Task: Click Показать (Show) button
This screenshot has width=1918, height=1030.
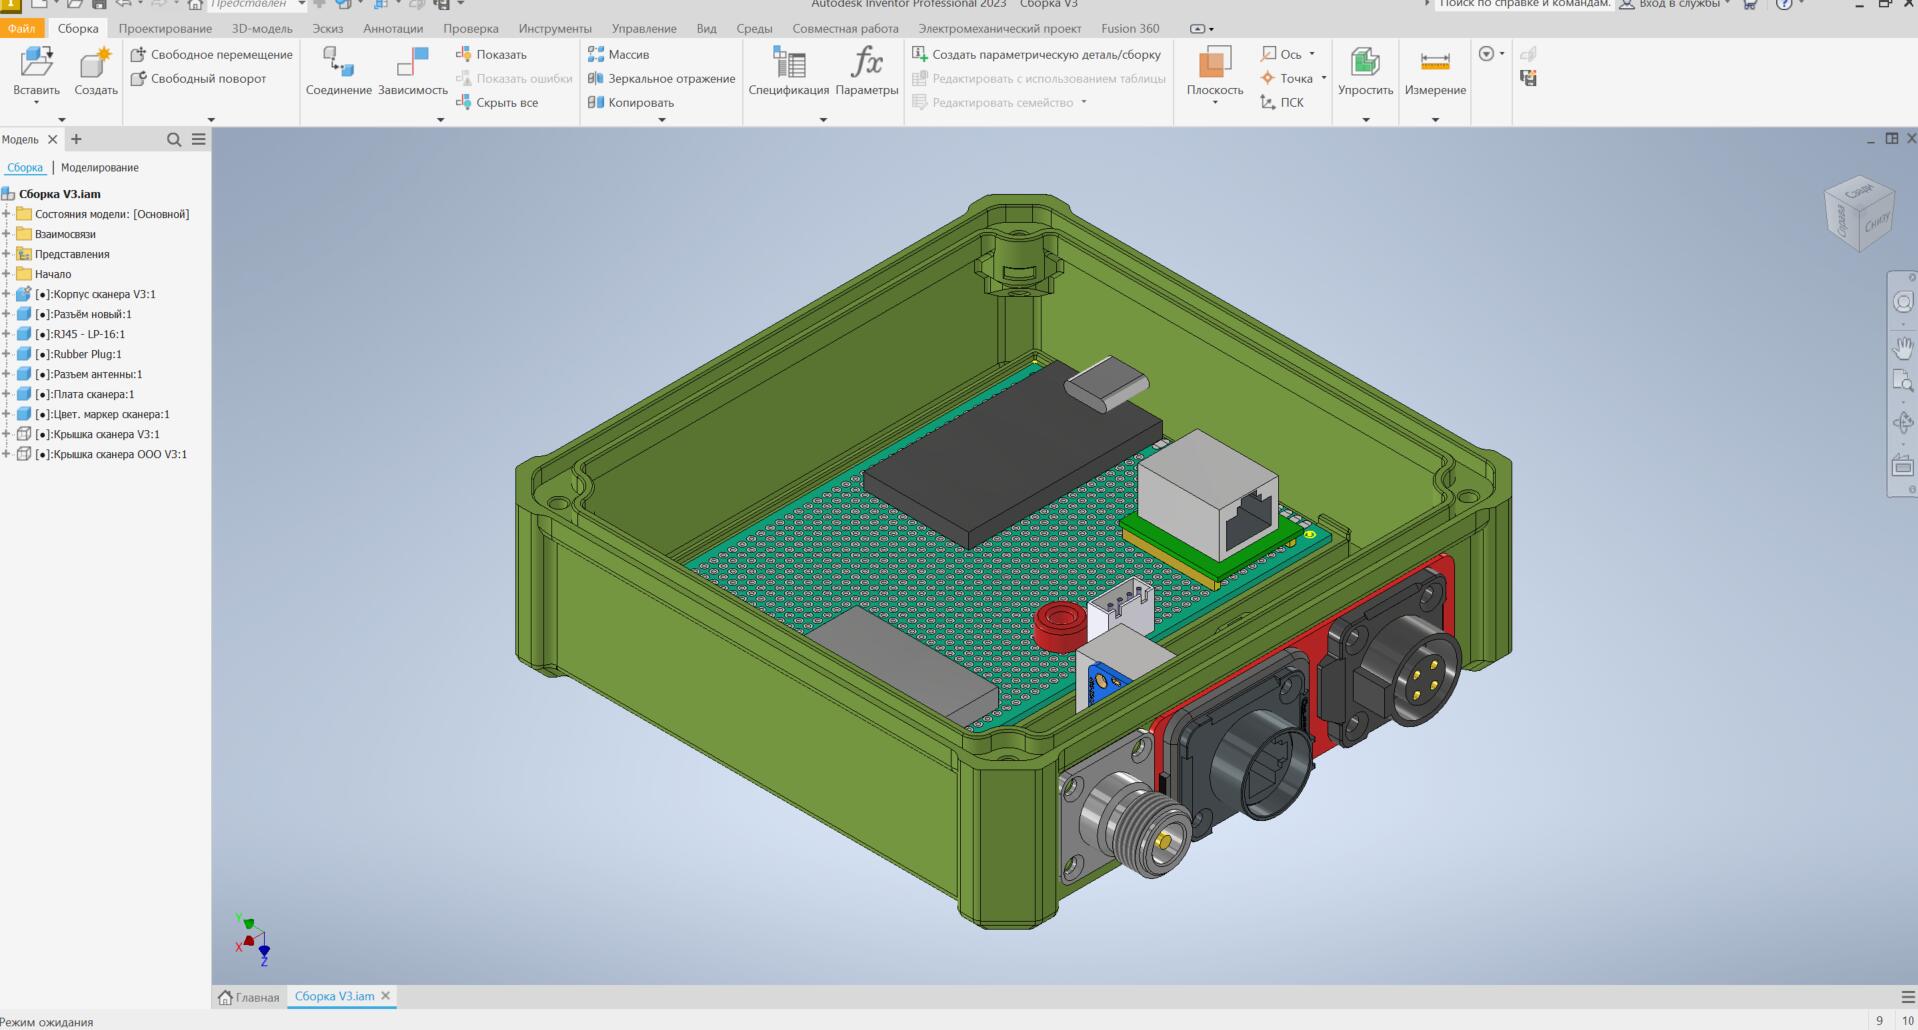Action: coord(491,54)
